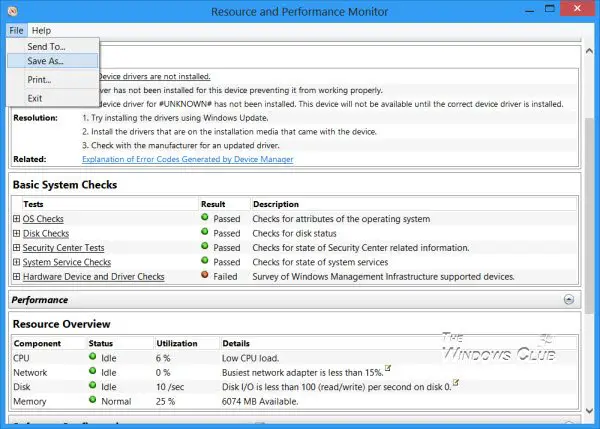Click the 'Failed' result text
The image size is (600, 429).
(x=225, y=277)
